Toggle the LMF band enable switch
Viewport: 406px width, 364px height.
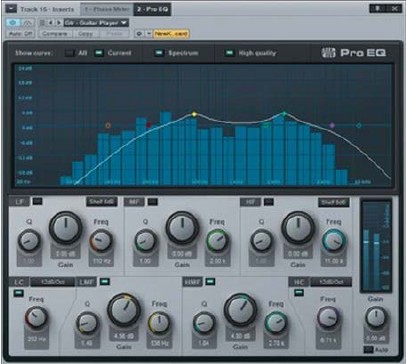105,282
